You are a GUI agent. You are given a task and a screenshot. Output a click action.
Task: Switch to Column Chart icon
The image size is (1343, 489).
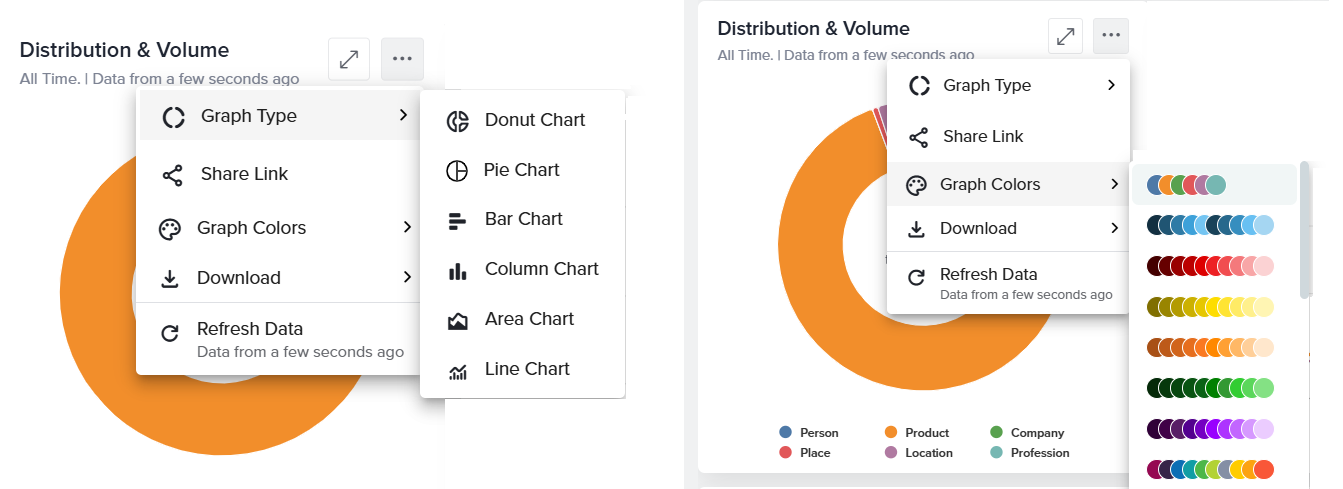[458, 270]
